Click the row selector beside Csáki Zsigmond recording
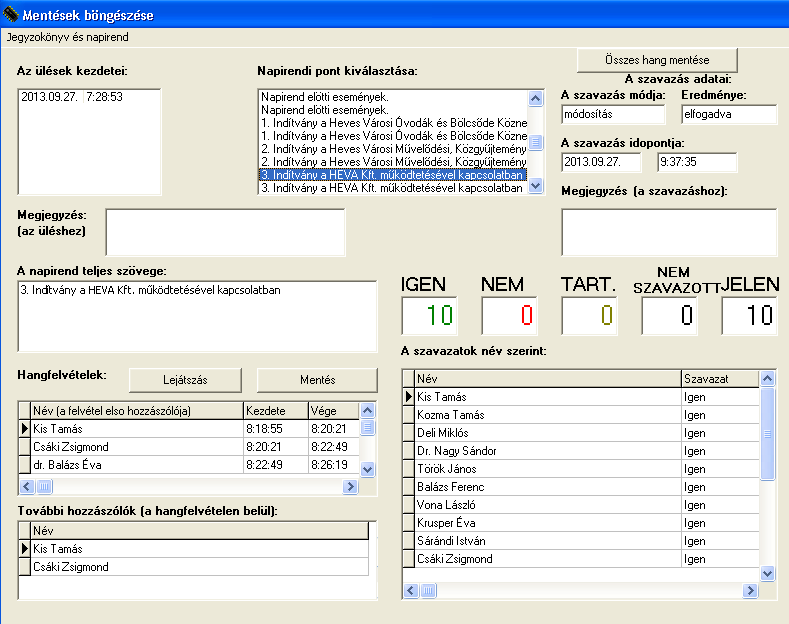Screen dimensions: 789x624 24,447
